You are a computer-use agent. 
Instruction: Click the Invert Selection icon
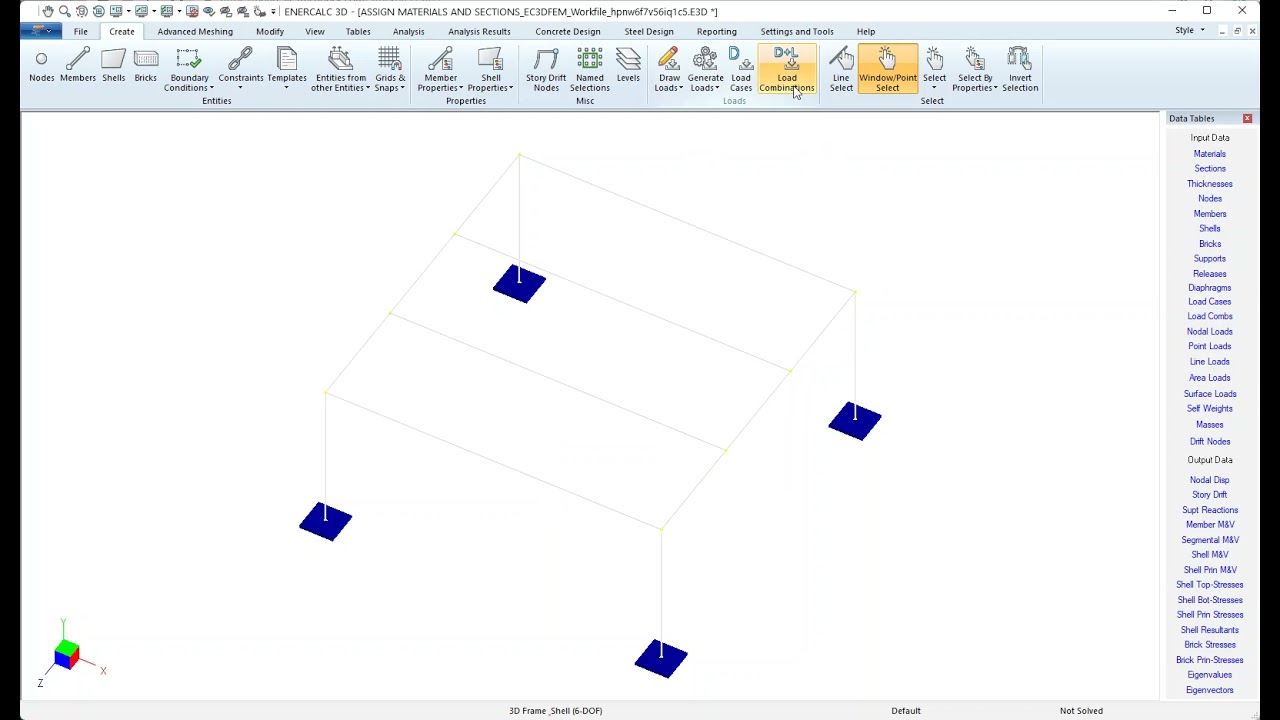(1020, 70)
